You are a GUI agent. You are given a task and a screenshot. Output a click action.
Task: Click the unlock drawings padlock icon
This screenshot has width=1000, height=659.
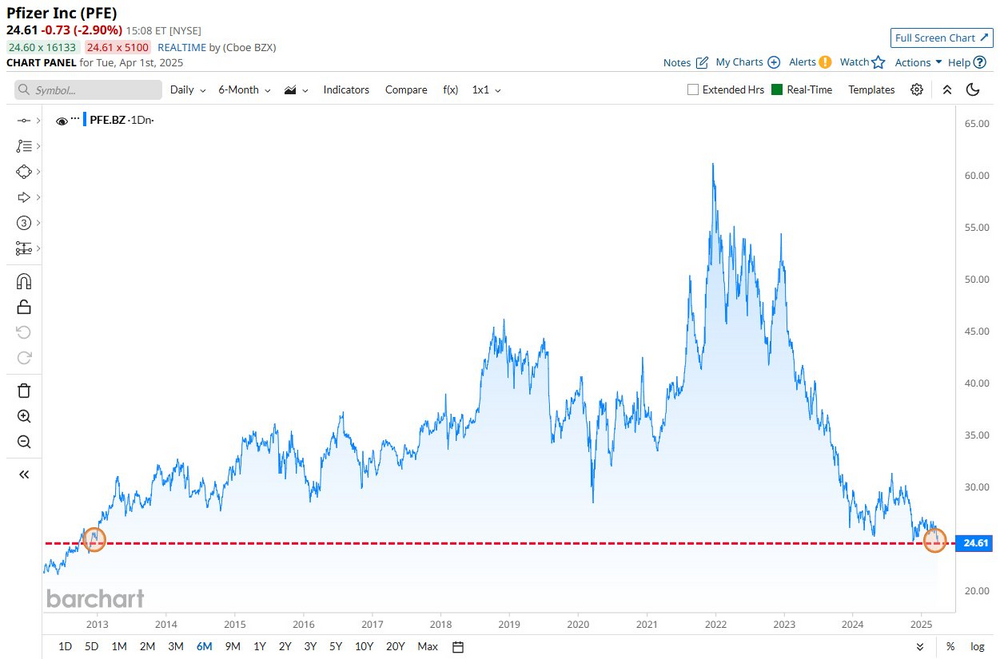coord(24,307)
